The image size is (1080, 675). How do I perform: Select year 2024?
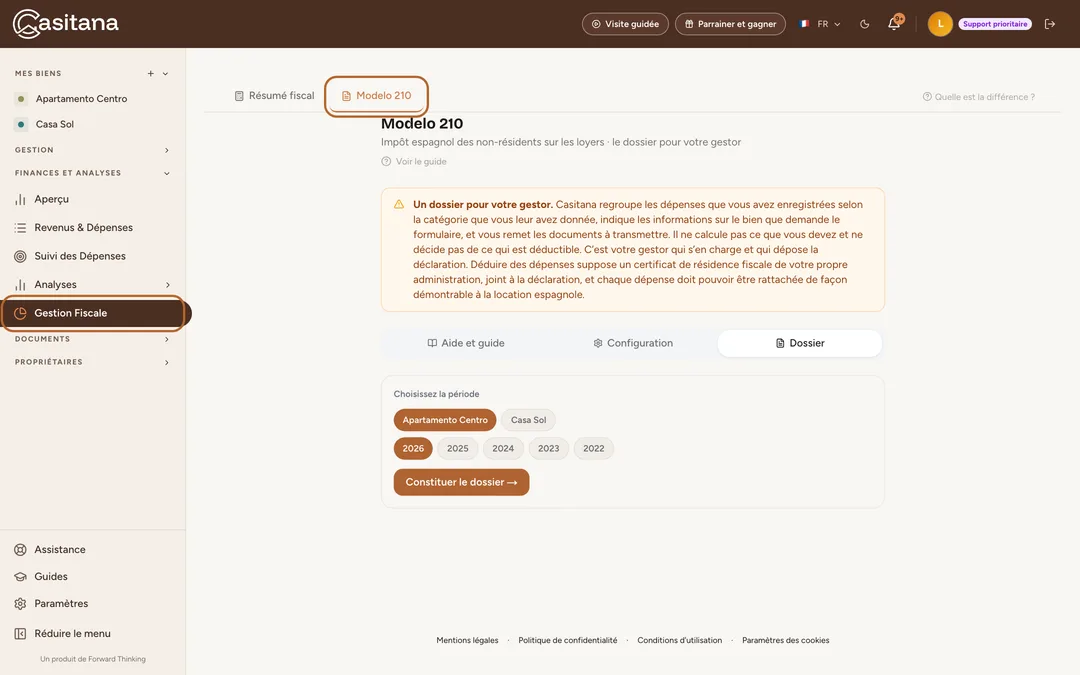click(503, 448)
